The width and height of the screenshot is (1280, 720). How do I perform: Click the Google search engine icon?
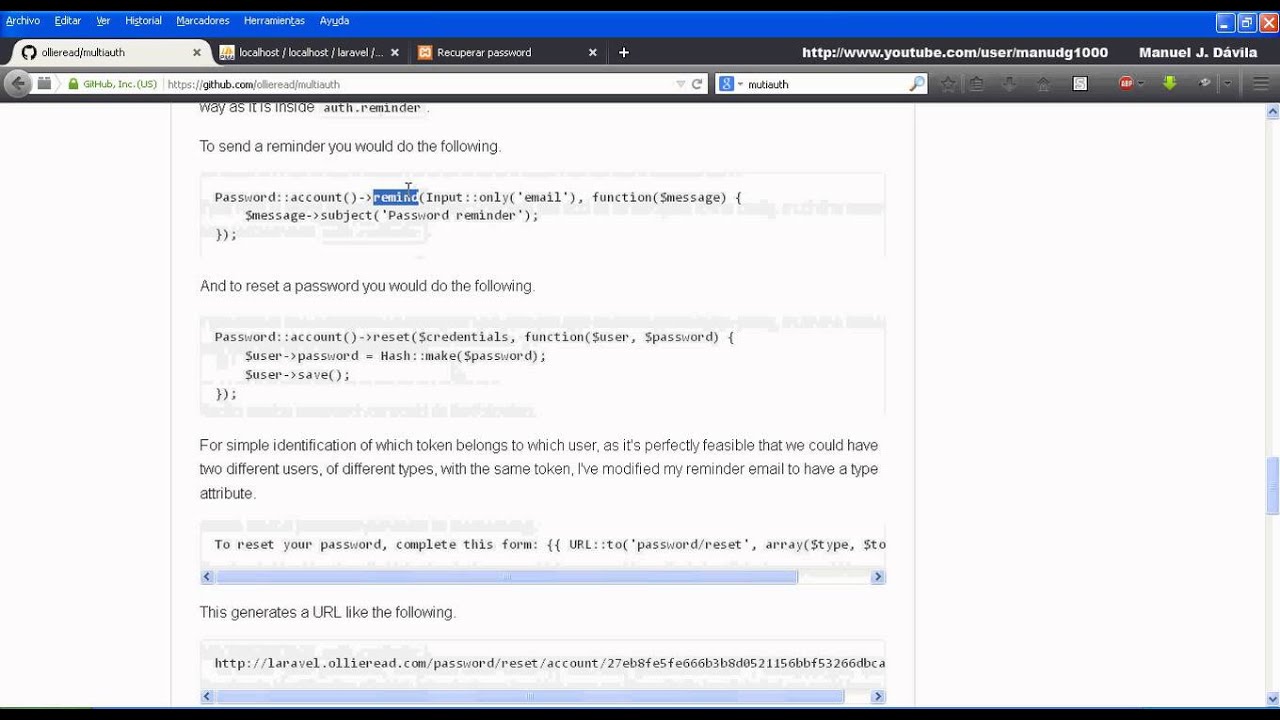[727, 84]
